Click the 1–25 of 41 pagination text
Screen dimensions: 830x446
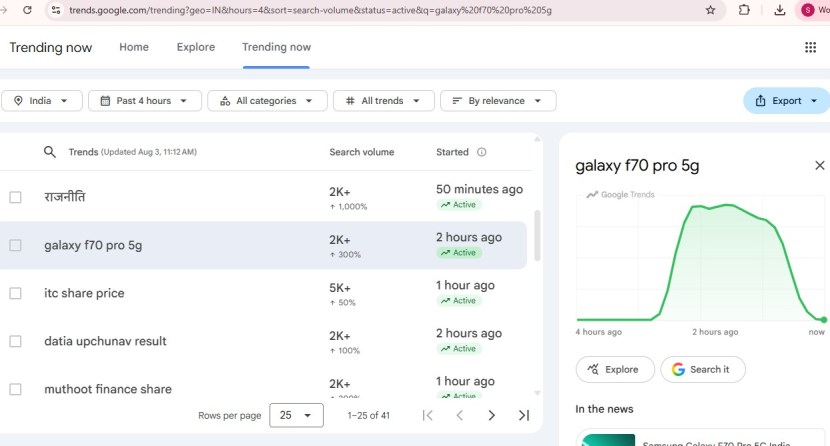coord(368,415)
